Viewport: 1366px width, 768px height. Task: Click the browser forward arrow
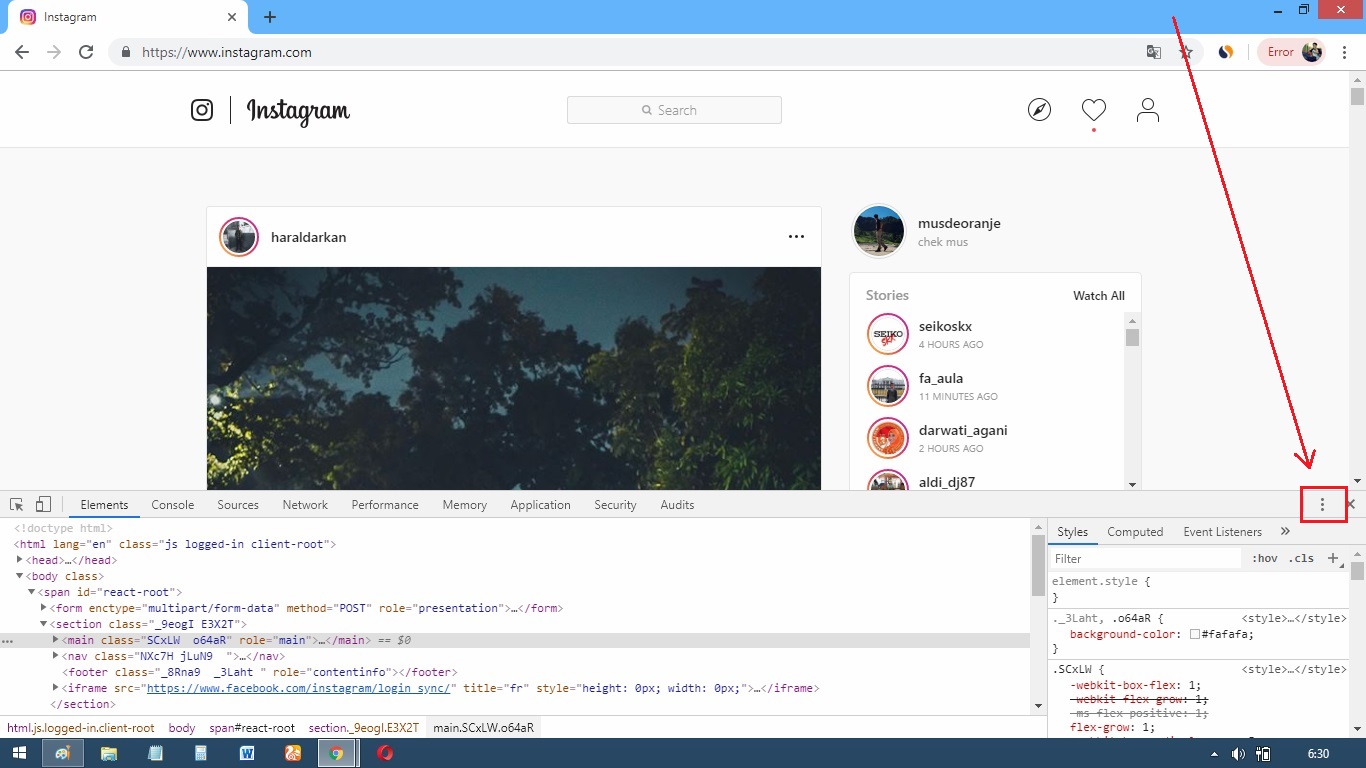54,52
